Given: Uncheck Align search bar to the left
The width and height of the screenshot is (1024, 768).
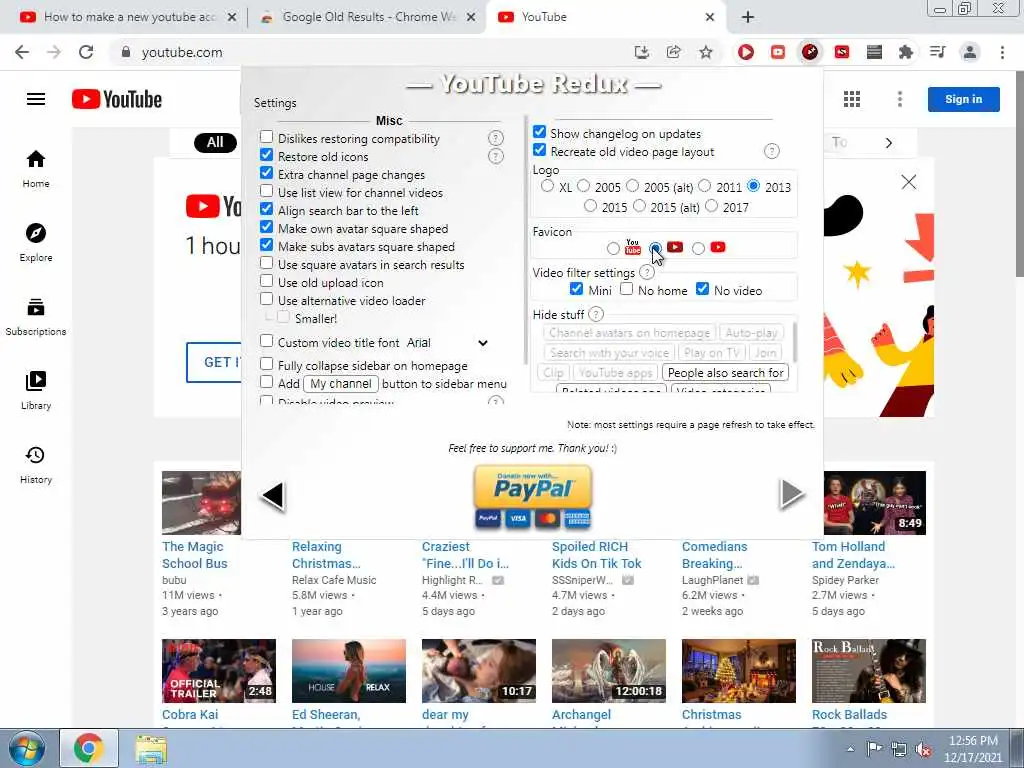Looking at the screenshot, I should tap(266, 209).
